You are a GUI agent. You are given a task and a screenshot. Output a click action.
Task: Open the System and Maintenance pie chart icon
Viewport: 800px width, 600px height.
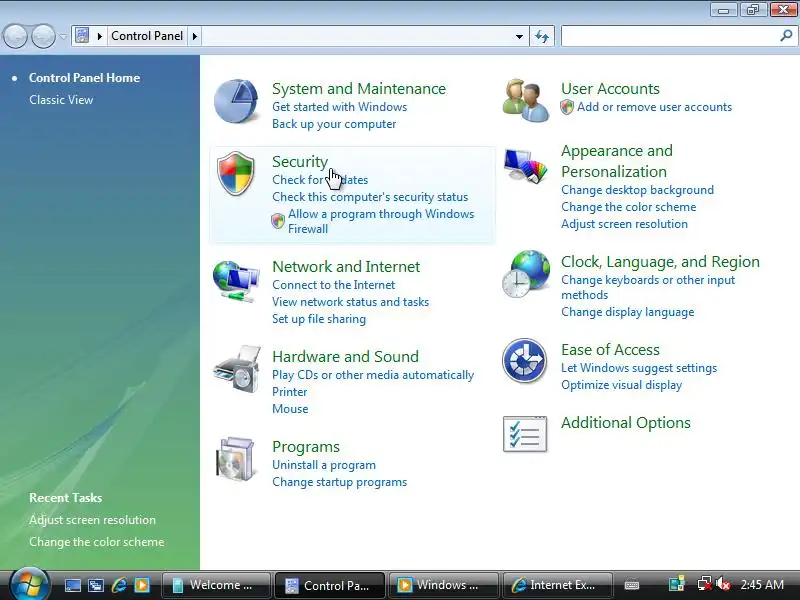pos(236,102)
